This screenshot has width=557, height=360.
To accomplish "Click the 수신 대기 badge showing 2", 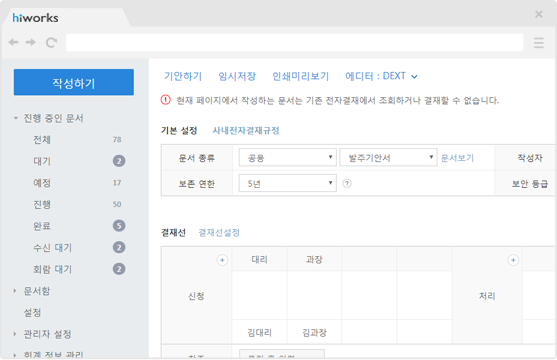I will pos(119,247).
